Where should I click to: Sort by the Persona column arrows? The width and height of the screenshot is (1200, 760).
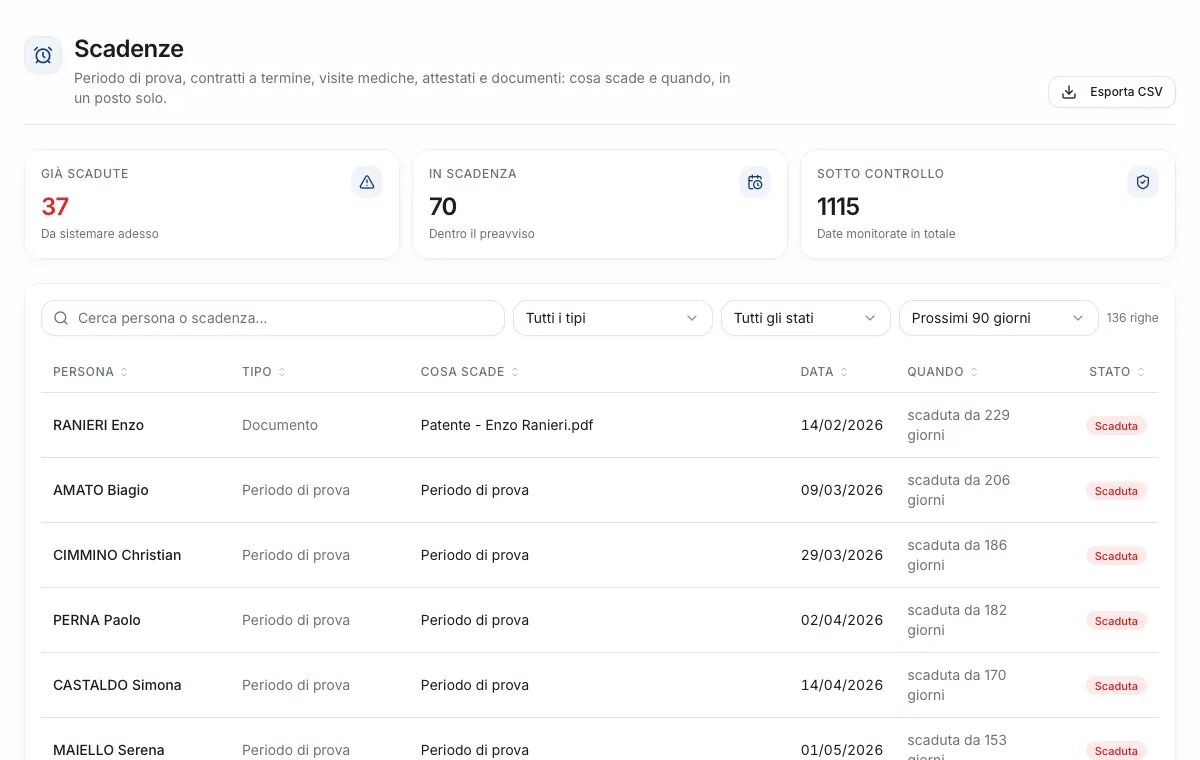coord(124,372)
